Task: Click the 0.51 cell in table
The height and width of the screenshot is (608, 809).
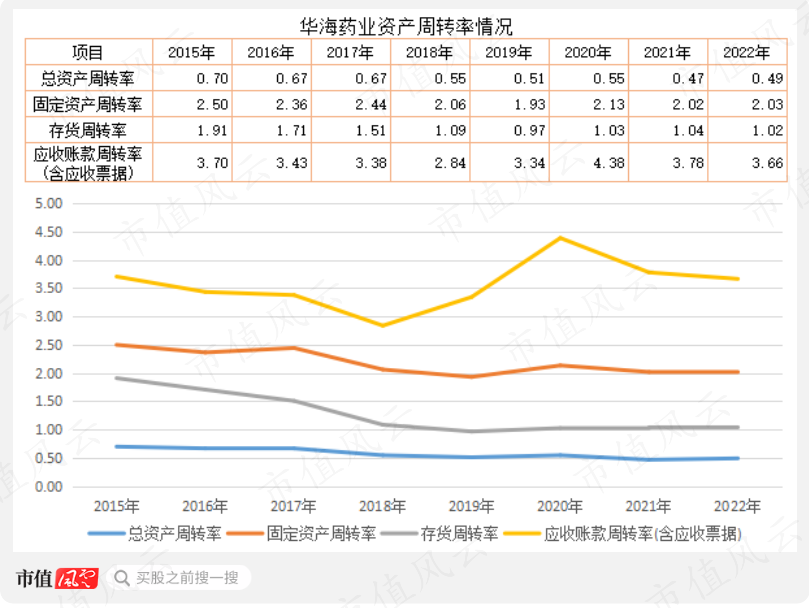Action: click(x=510, y=78)
